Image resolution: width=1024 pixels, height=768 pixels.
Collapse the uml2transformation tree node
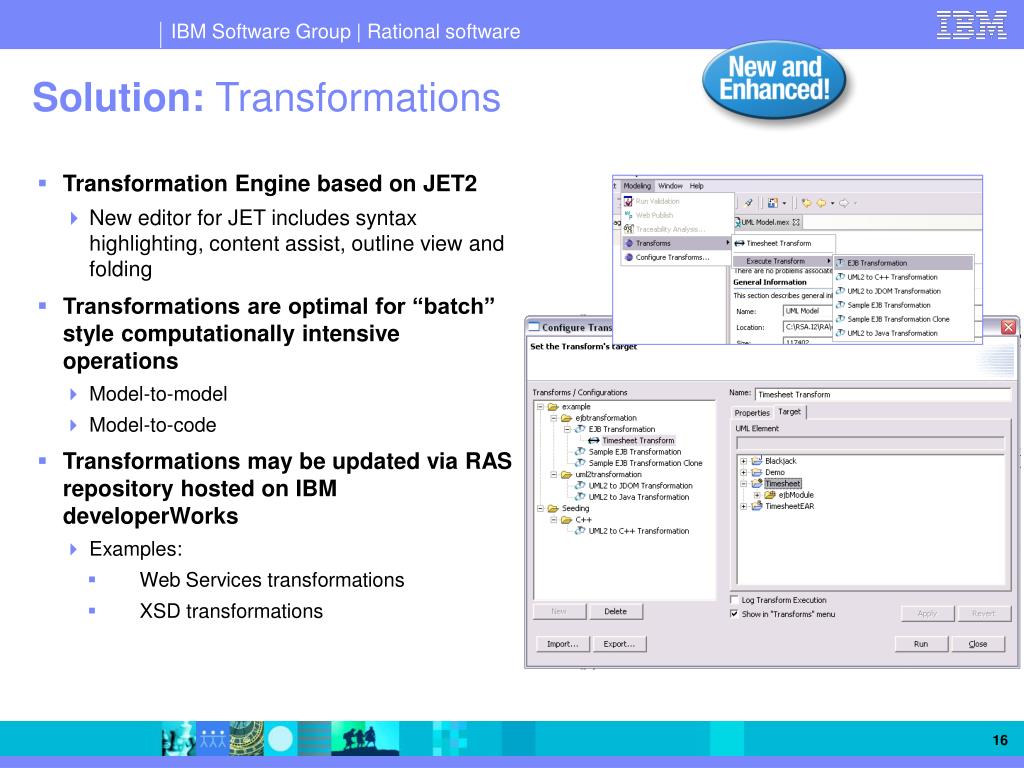(554, 475)
